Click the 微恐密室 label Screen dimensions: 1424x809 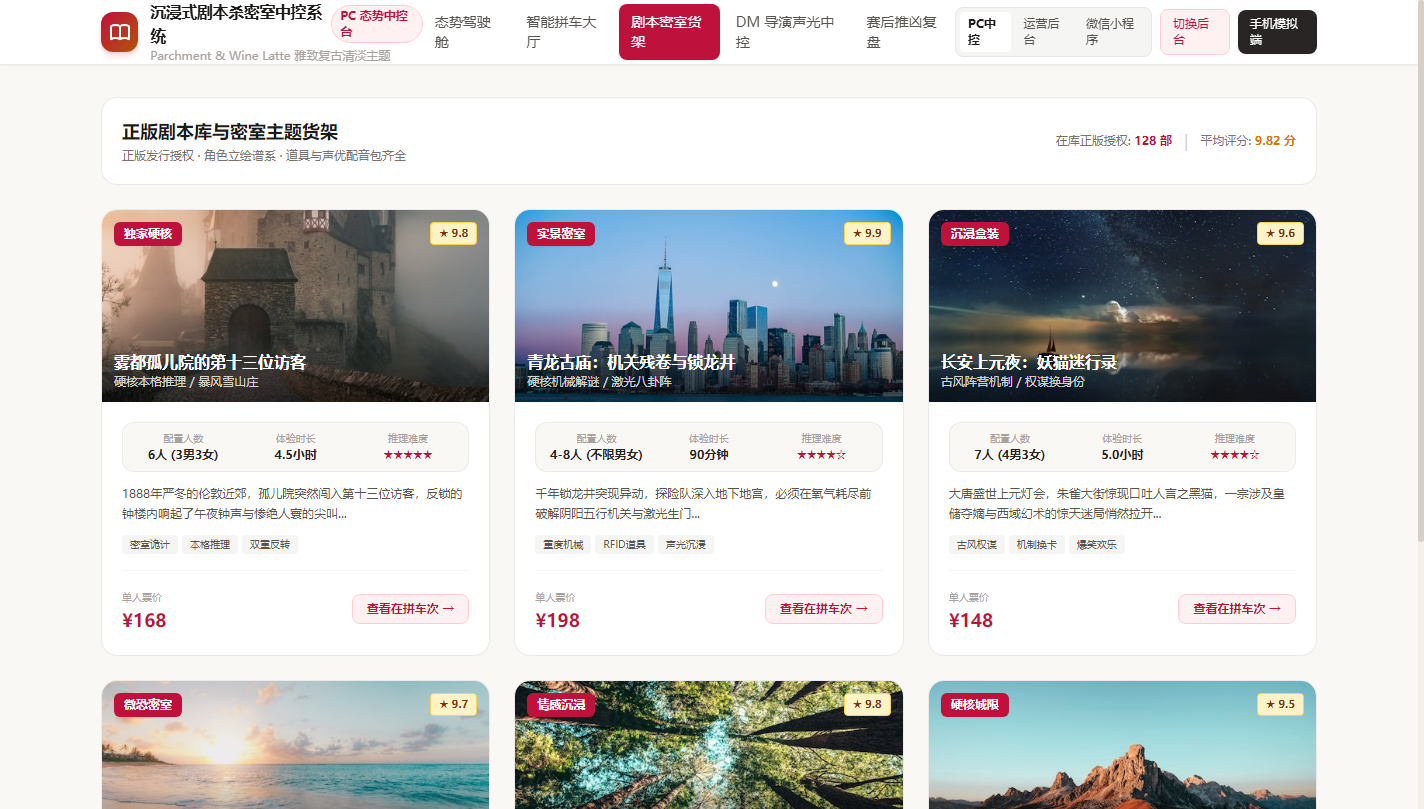(148, 705)
